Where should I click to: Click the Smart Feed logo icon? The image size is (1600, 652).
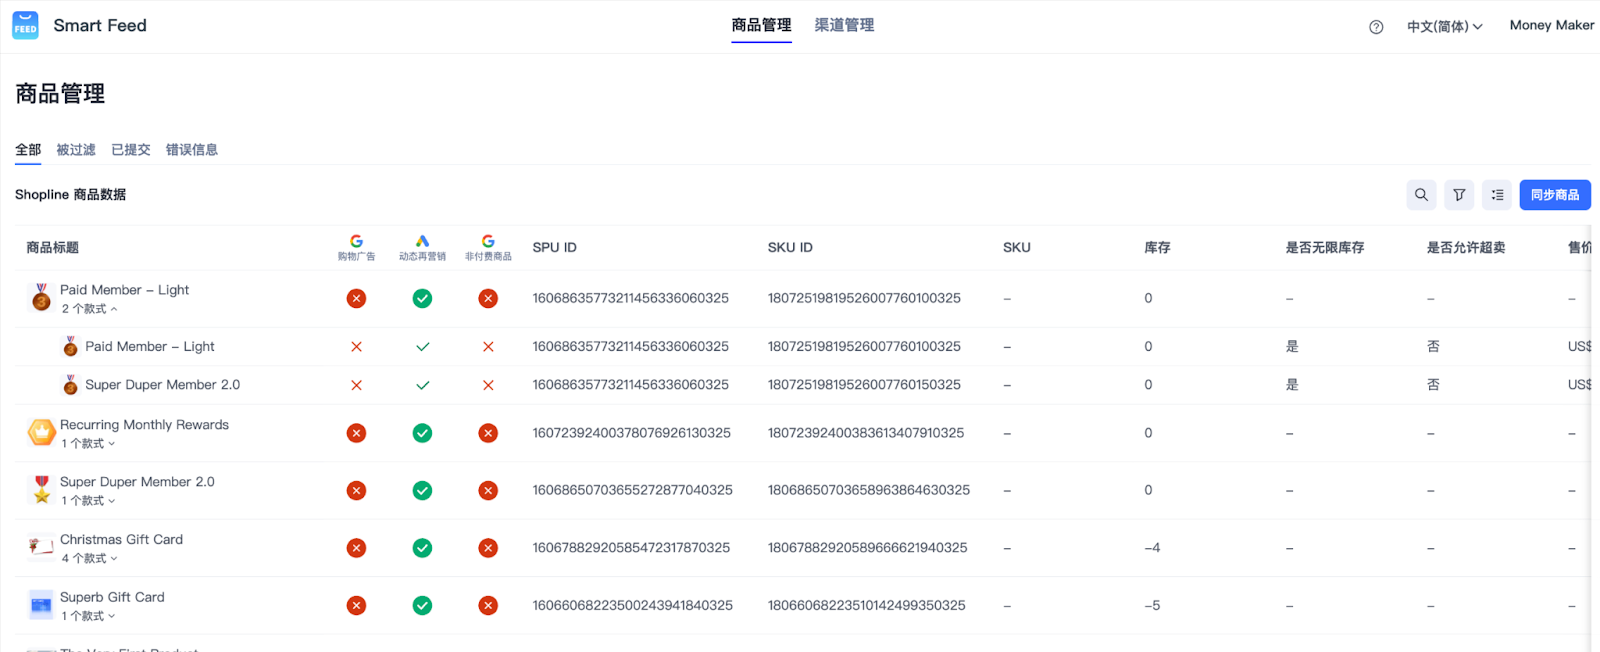[x=25, y=26]
